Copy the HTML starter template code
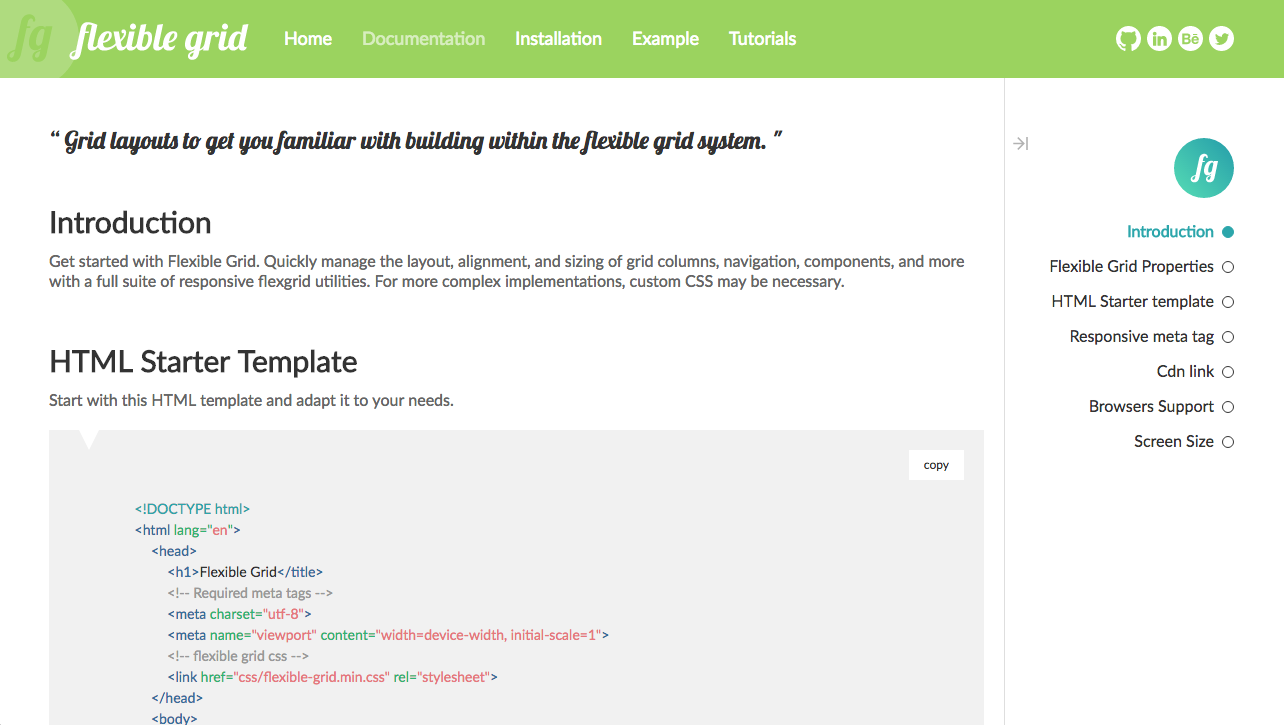The width and height of the screenshot is (1284, 725). click(x=935, y=464)
